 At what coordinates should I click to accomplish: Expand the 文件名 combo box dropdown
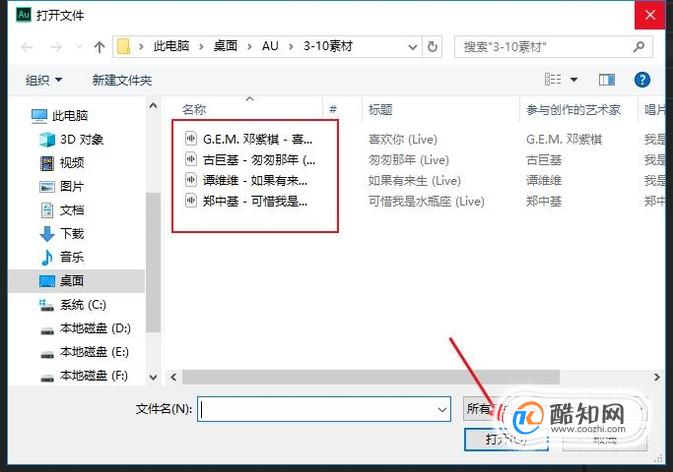coord(442,409)
